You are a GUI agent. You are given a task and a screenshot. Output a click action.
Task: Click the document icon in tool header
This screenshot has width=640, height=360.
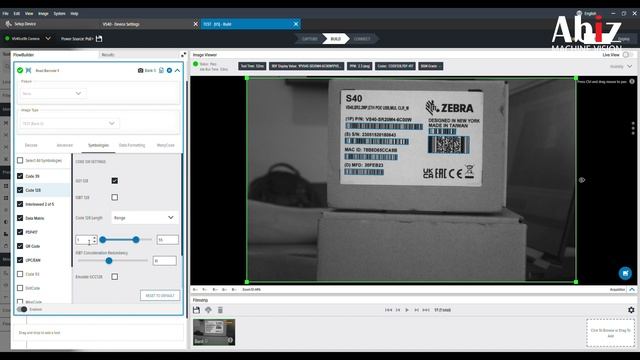161,70
